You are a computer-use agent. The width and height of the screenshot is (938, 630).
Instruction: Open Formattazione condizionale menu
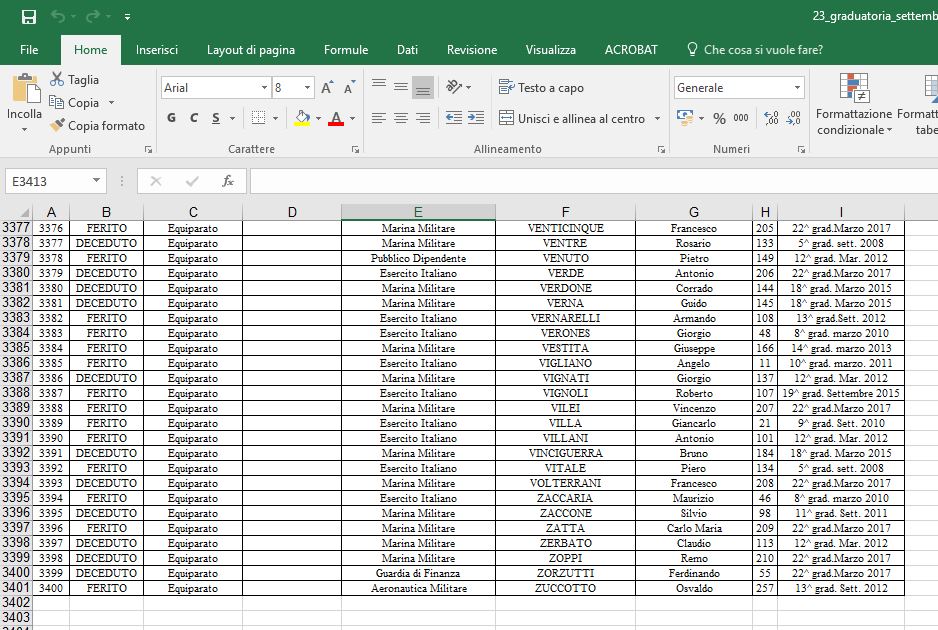tap(854, 105)
